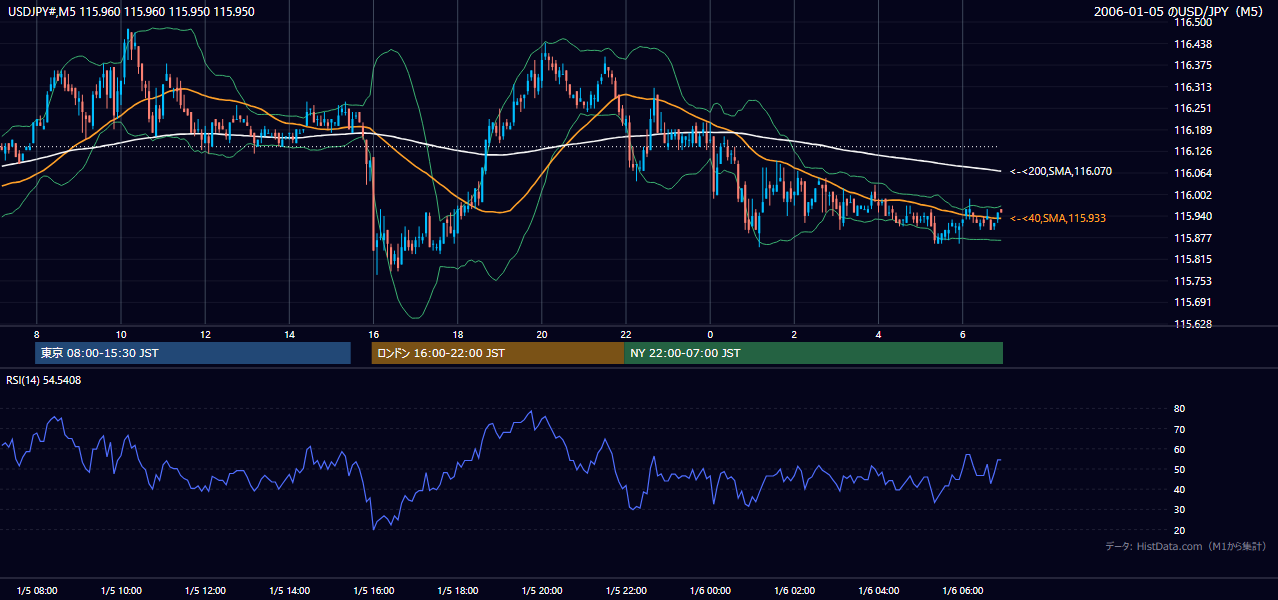
Task: Click the 116.064 price axis label
Action: pyautogui.click(x=1191, y=173)
